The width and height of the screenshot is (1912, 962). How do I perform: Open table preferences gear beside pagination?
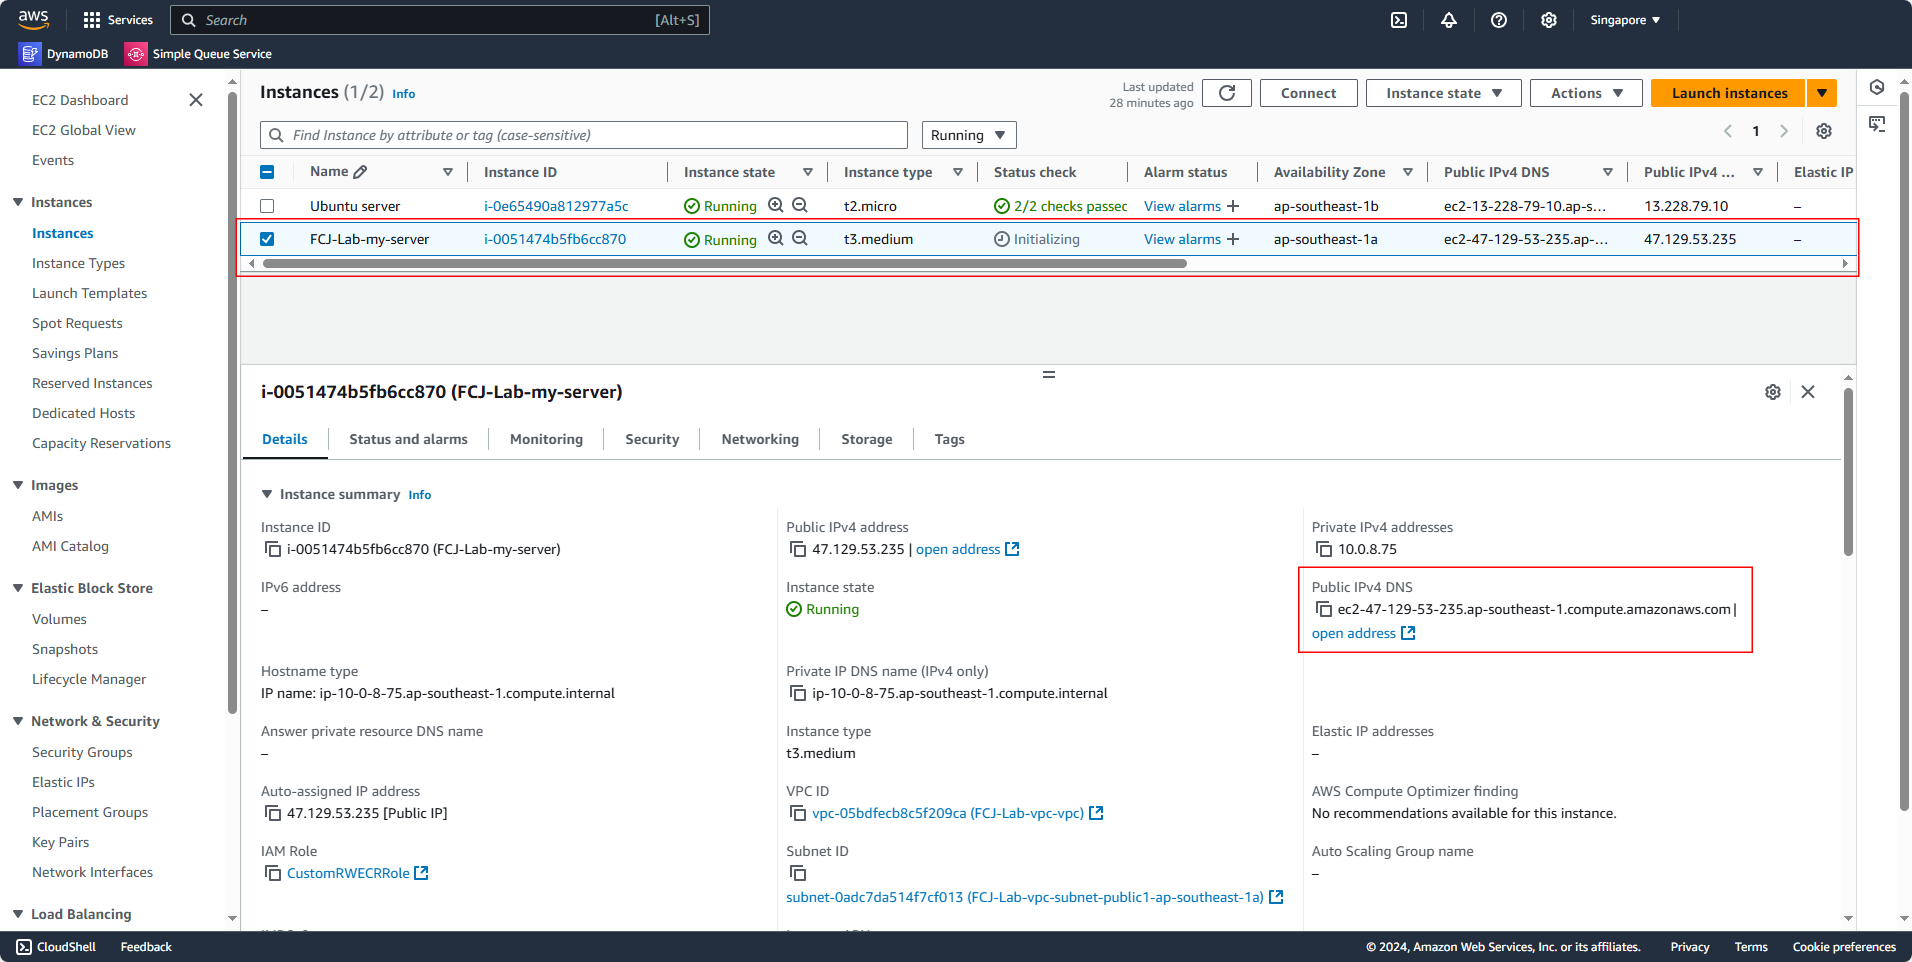pyautogui.click(x=1824, y=131)
